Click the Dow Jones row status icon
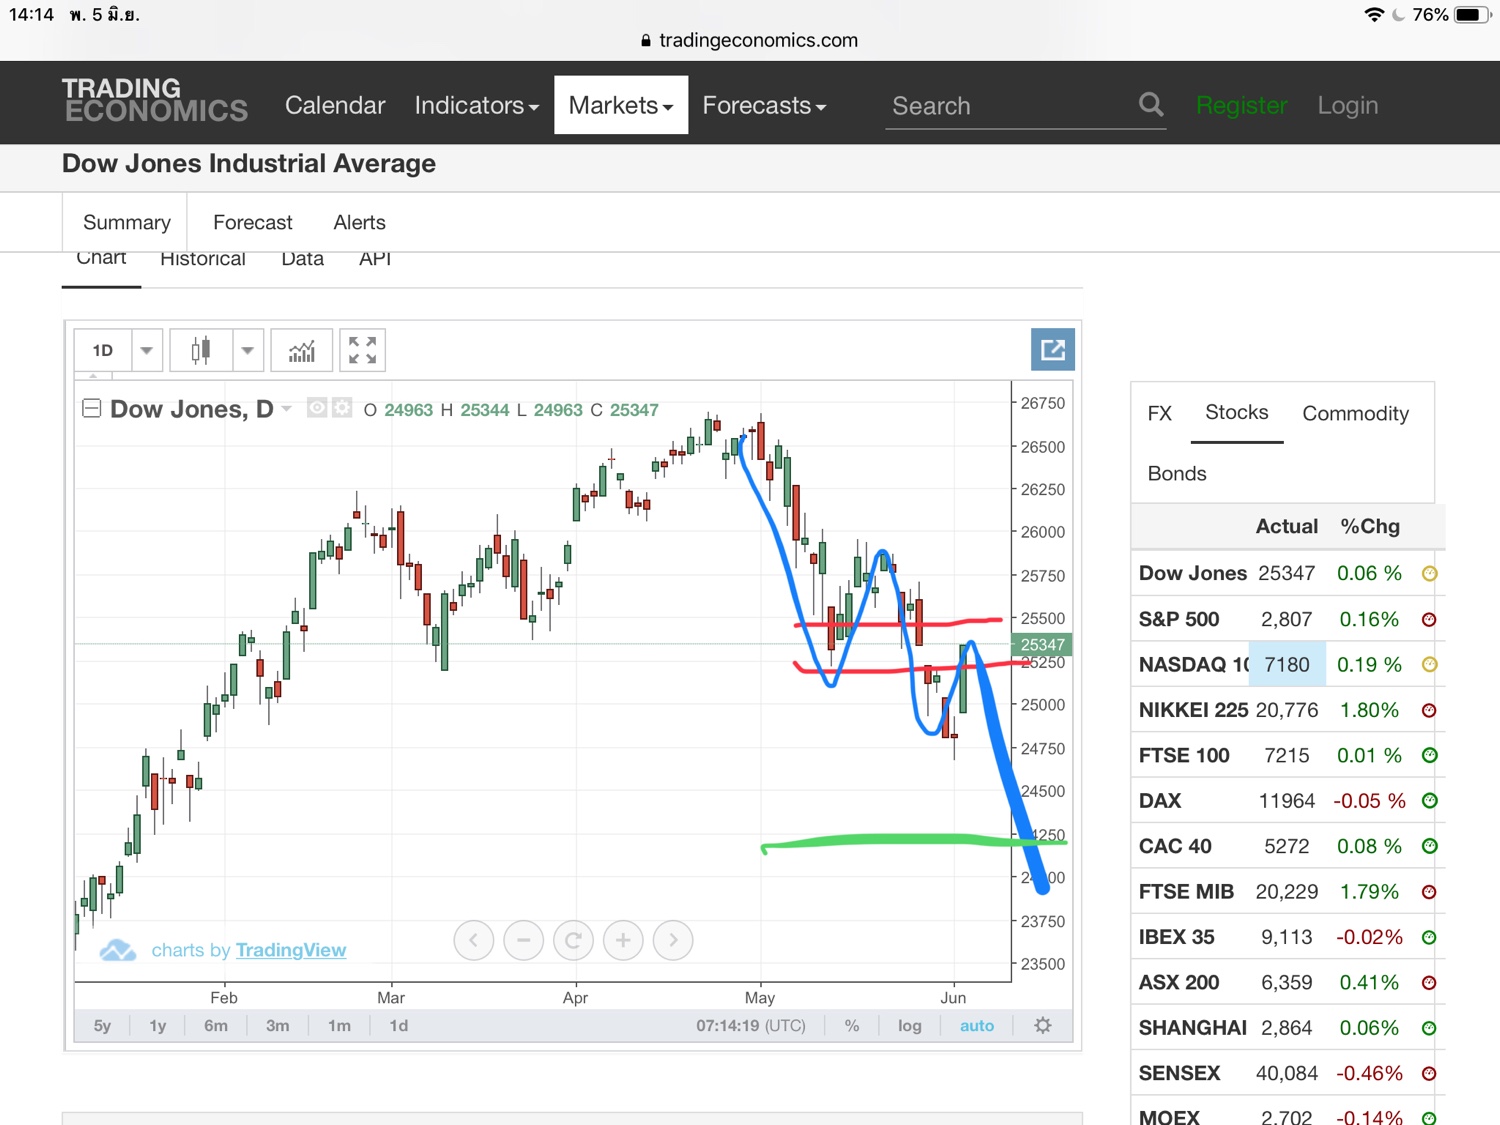The height and width of the screenshot is (1125, 1500). click(1430, 574)
